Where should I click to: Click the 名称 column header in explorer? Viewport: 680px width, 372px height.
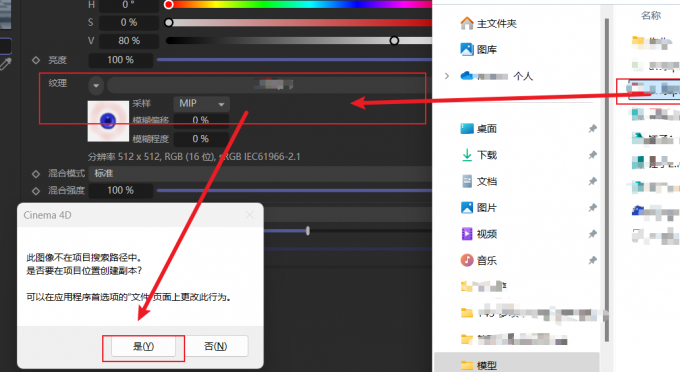(651, 16)
